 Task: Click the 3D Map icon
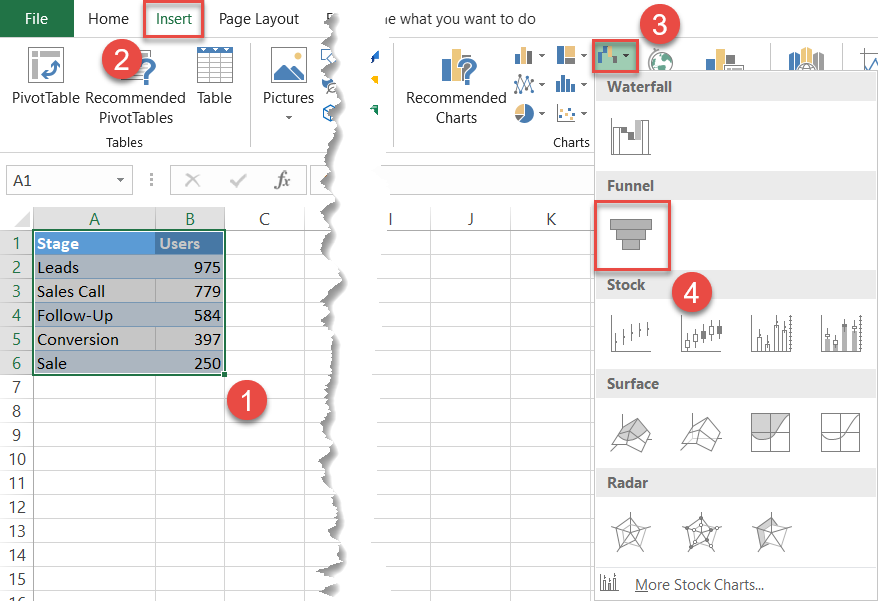[806, 59]
